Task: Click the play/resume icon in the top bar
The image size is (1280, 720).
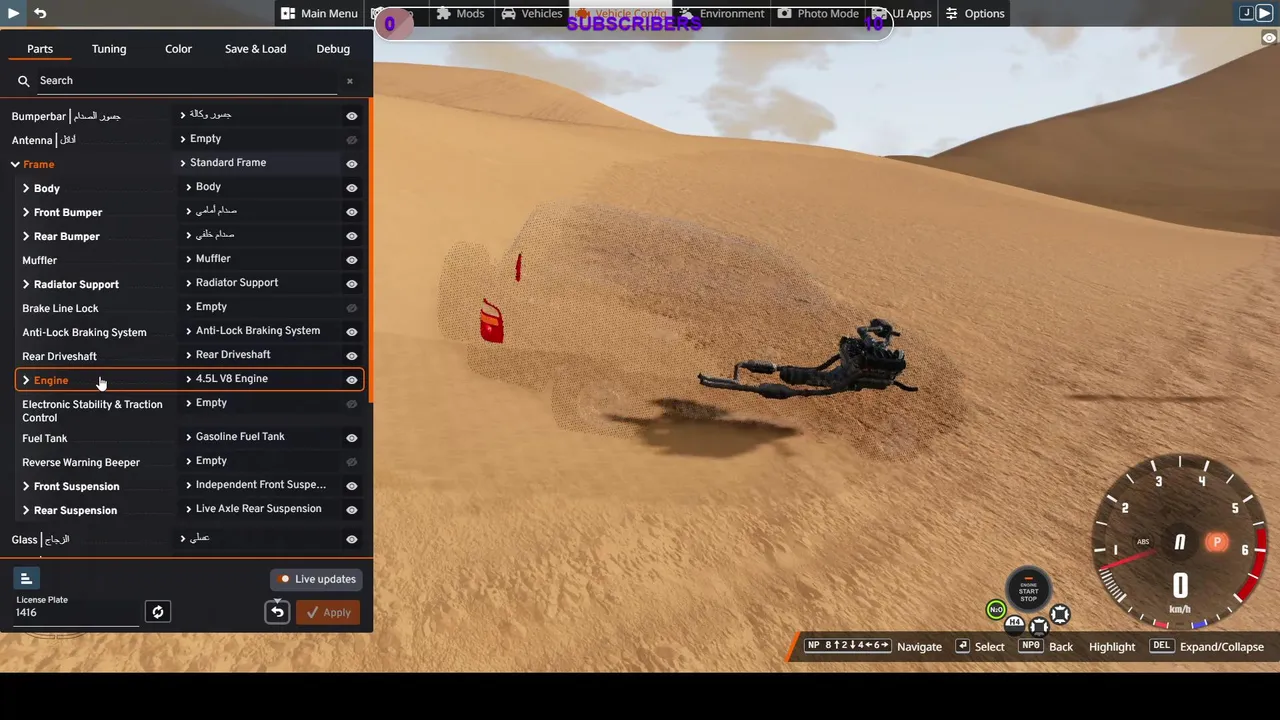Action: click(13, 13)
